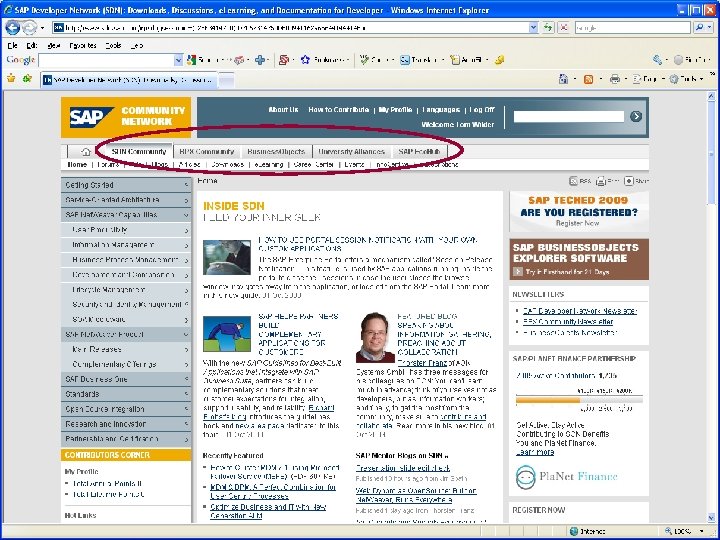Click the featured blogger portrait photo
The image size is (720, 540).
coord(375,338)
